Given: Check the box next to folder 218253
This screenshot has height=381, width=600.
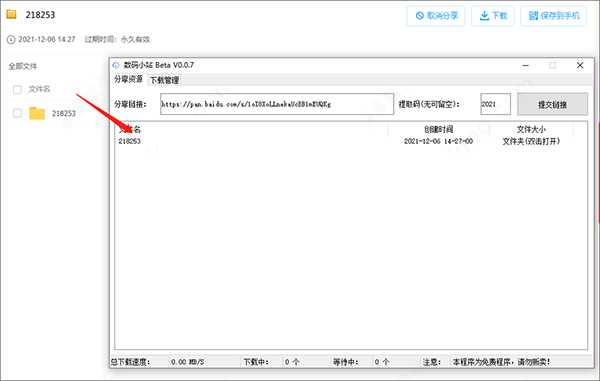Looking at the screenshot, I should pyautogui.click(x=17, y=113).
